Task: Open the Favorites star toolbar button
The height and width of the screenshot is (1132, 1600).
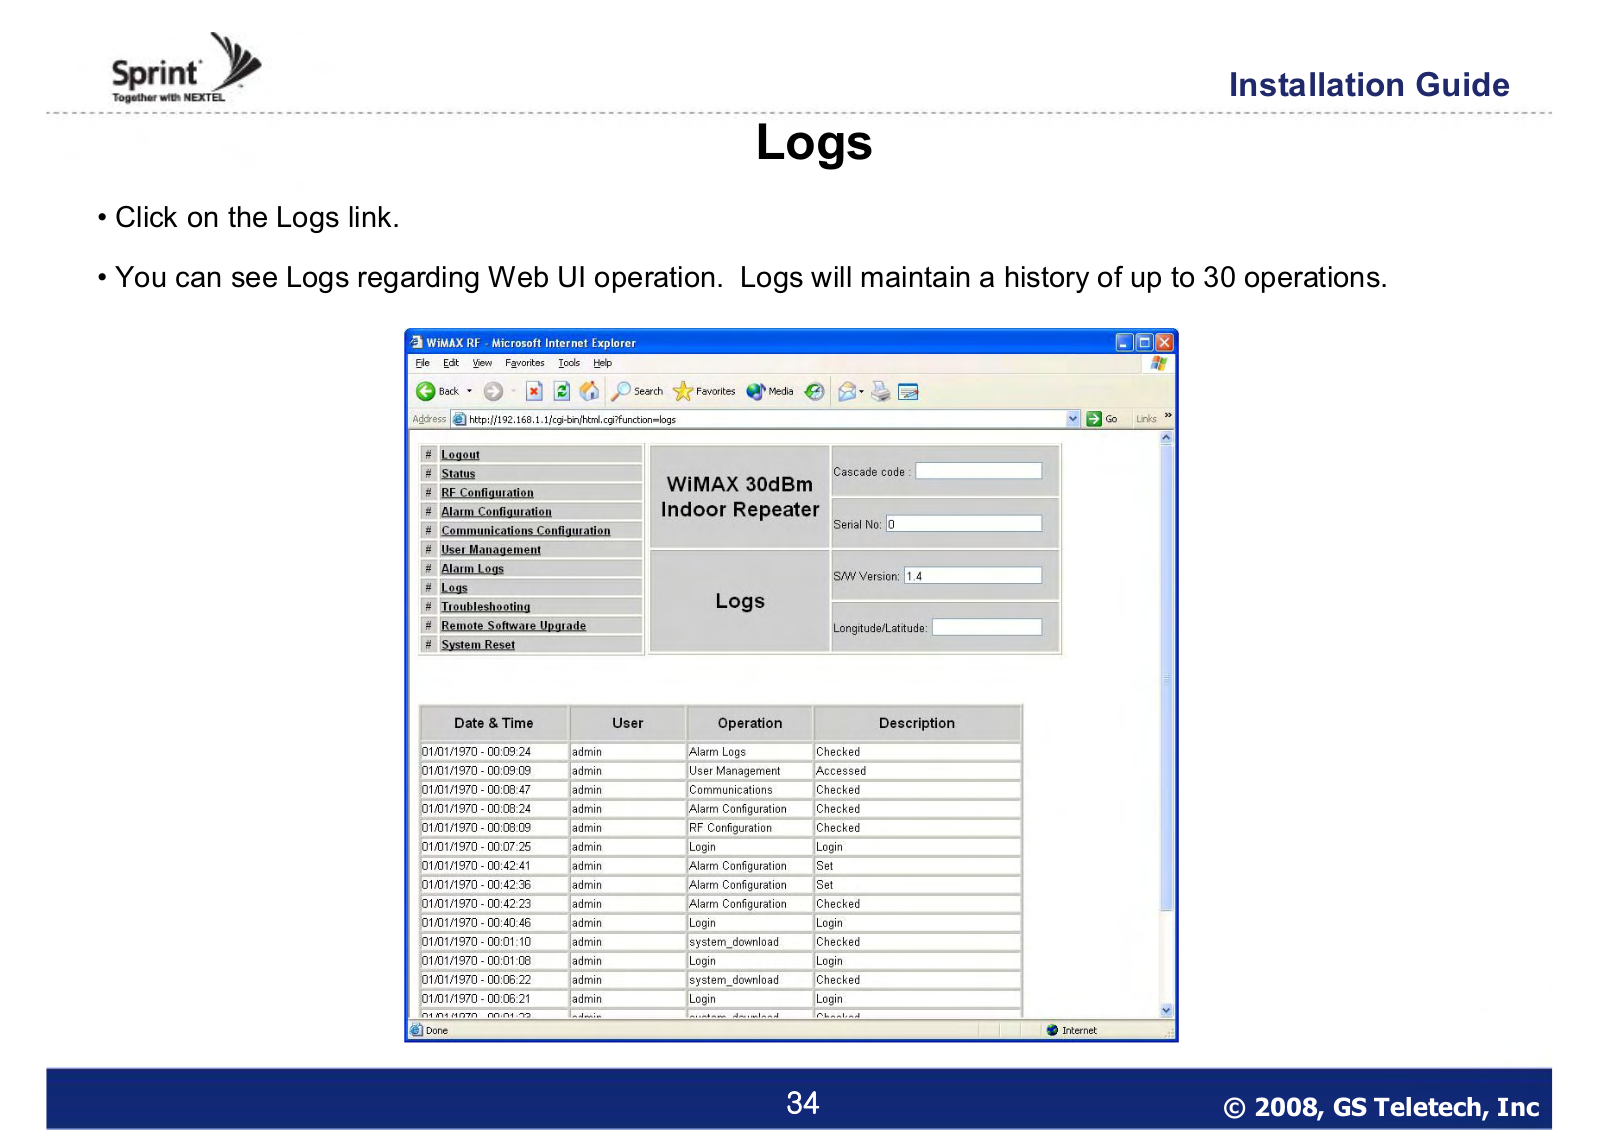Action: click(x=704, y=391)
